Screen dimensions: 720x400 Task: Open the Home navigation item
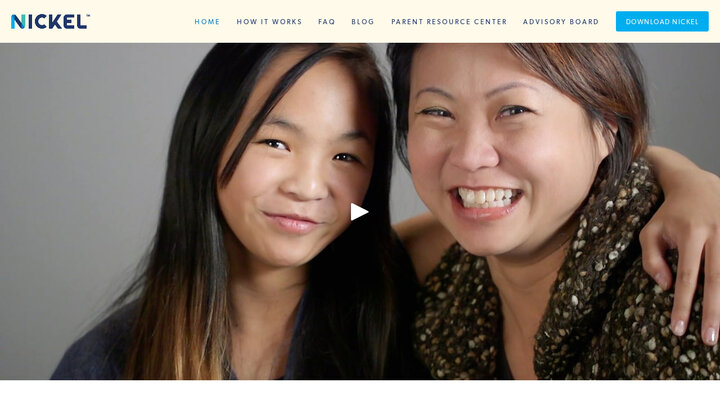point(207,22)
